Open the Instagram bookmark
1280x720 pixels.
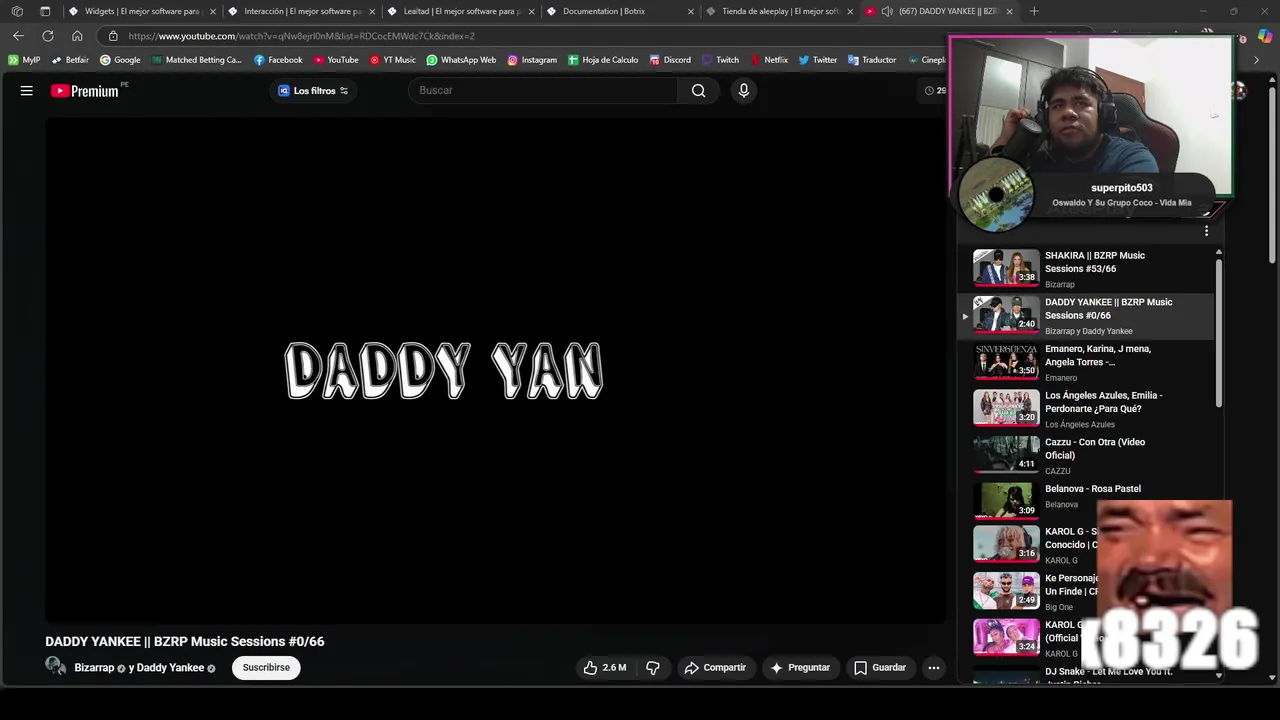click(x=532, y=60)
